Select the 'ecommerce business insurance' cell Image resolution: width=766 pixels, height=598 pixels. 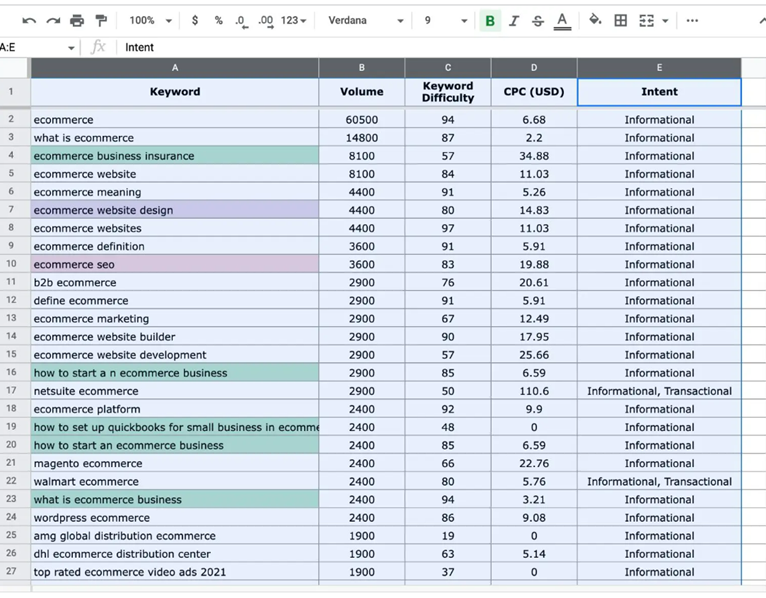(x=175, y=156)
